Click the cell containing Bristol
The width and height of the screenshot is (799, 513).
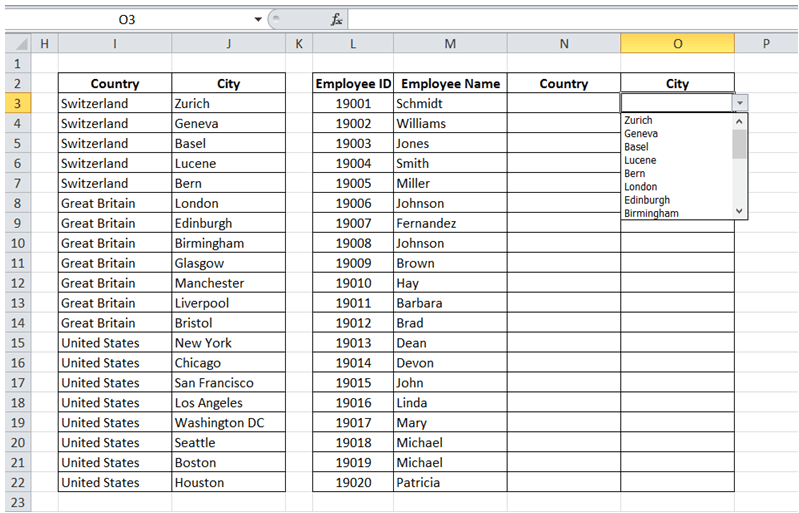coord(229,322)
